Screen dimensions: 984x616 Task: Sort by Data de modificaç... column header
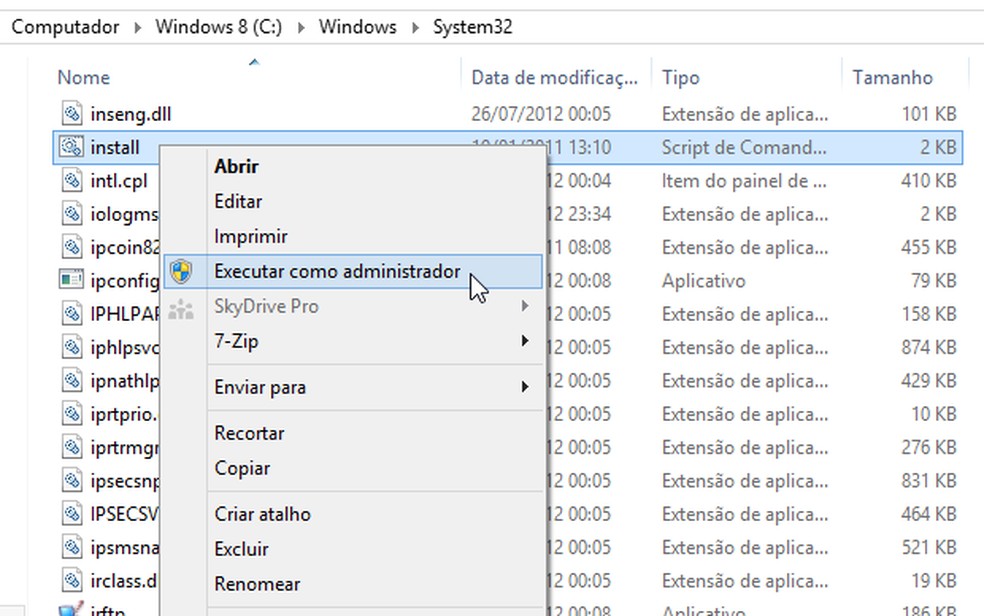coord(555,77)
